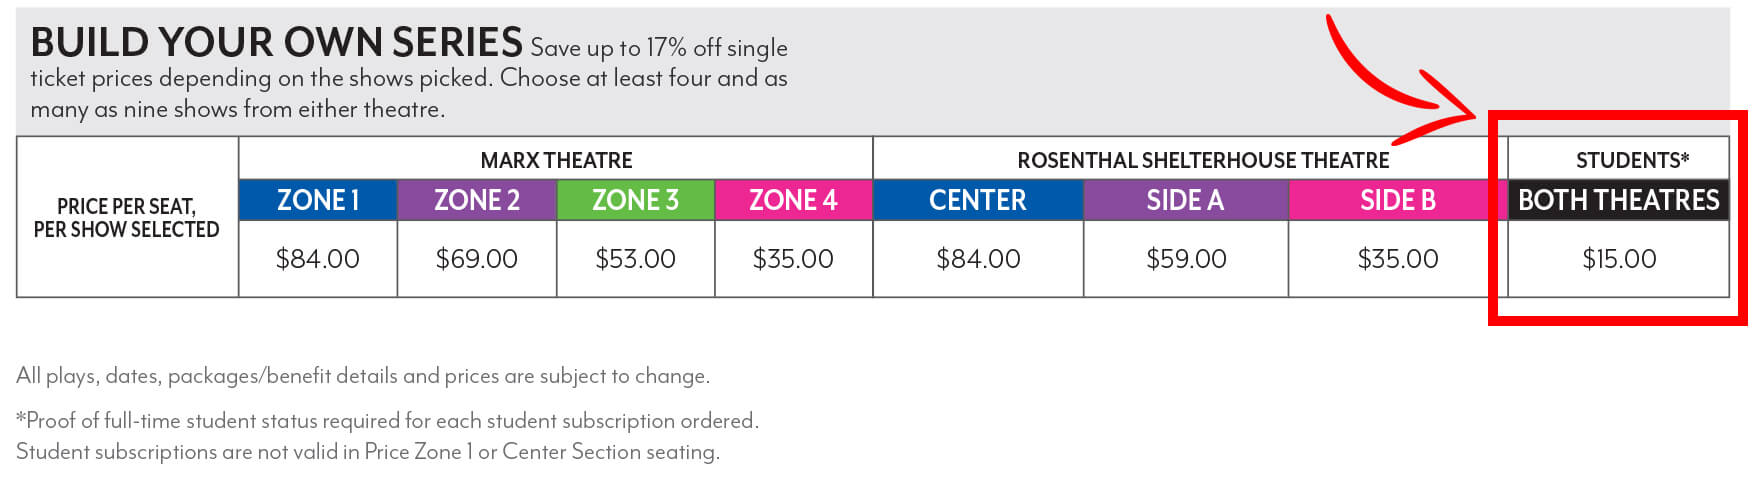The height and width of the screenshot is (480, 1752).
Task: Click the proof of student status footnote
Action: pyautogui.click(x=388, y=420)
